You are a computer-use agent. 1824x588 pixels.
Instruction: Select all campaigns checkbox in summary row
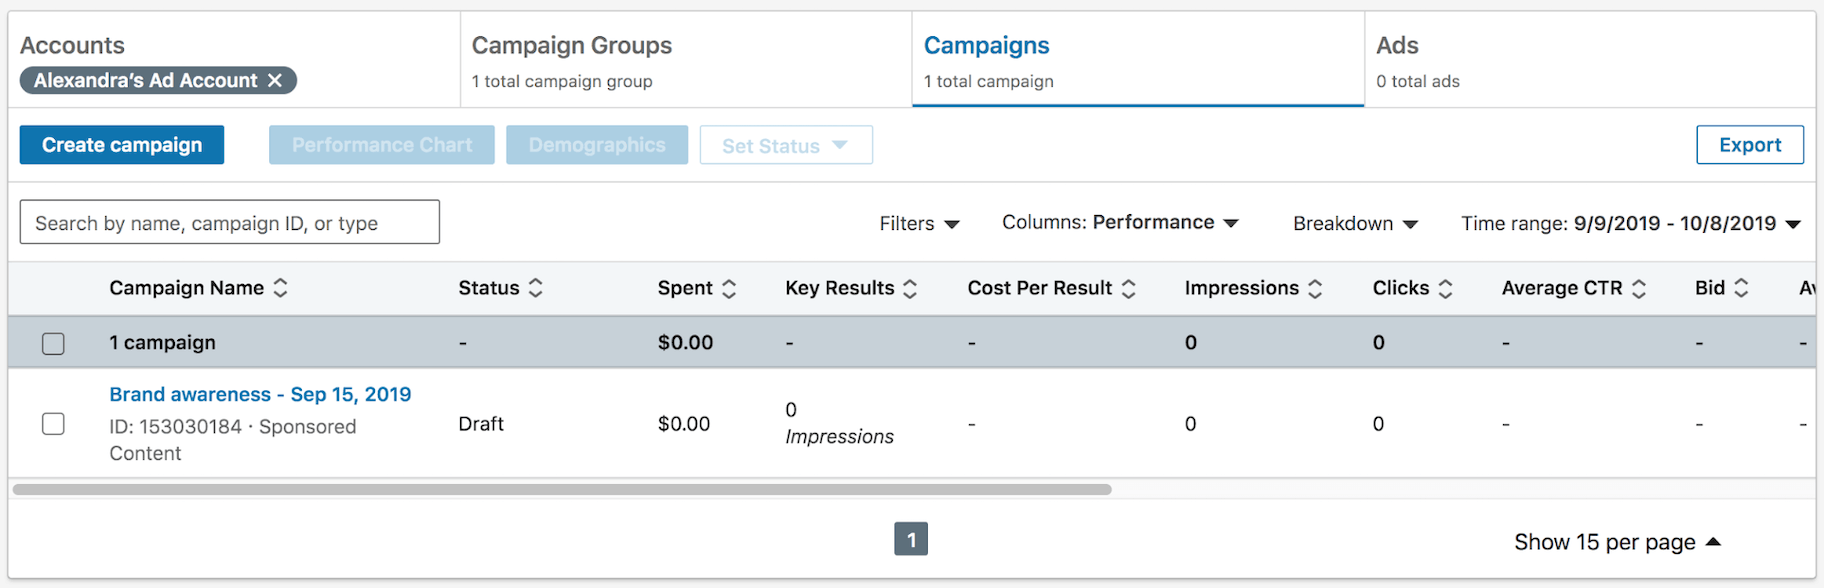coord(53,343)
